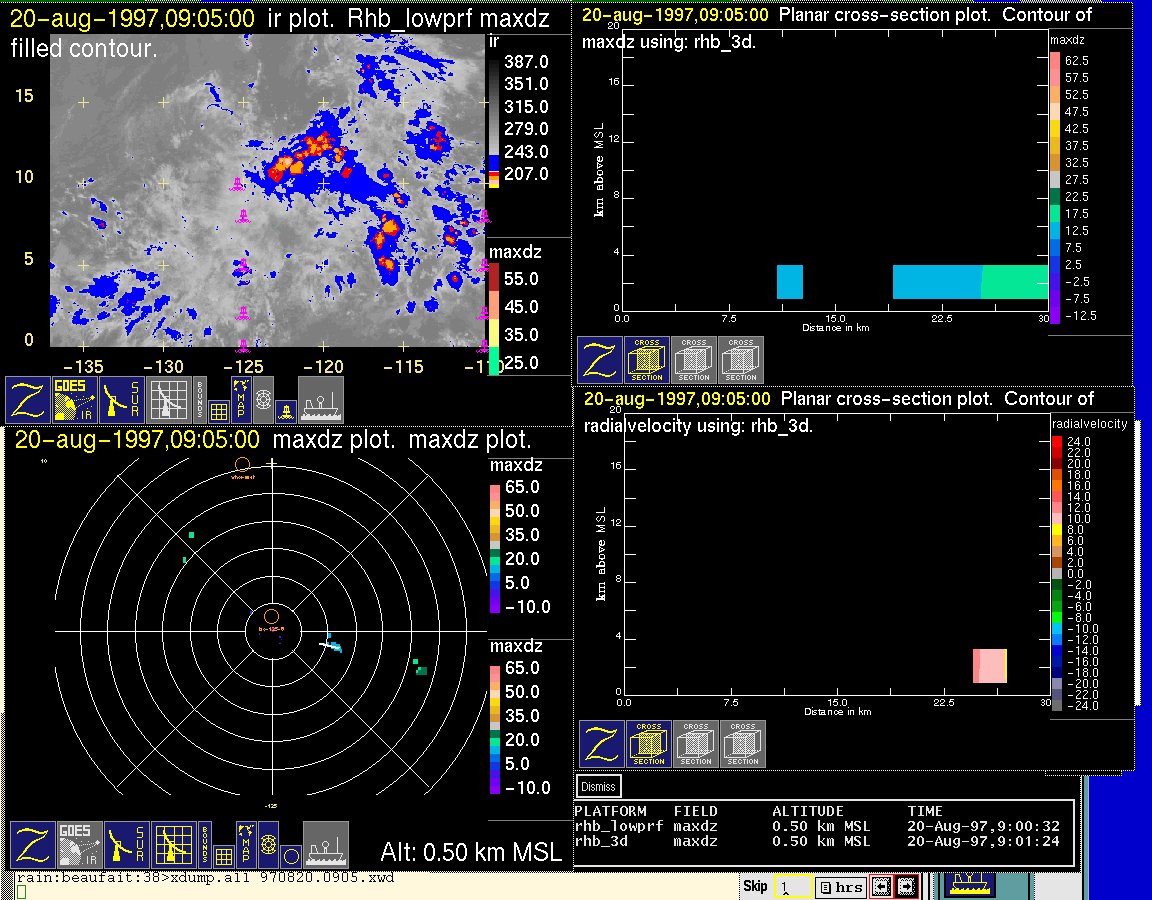
Task: Click the third cross section cube in radialvelocity panel
Action: click(742, 744)
